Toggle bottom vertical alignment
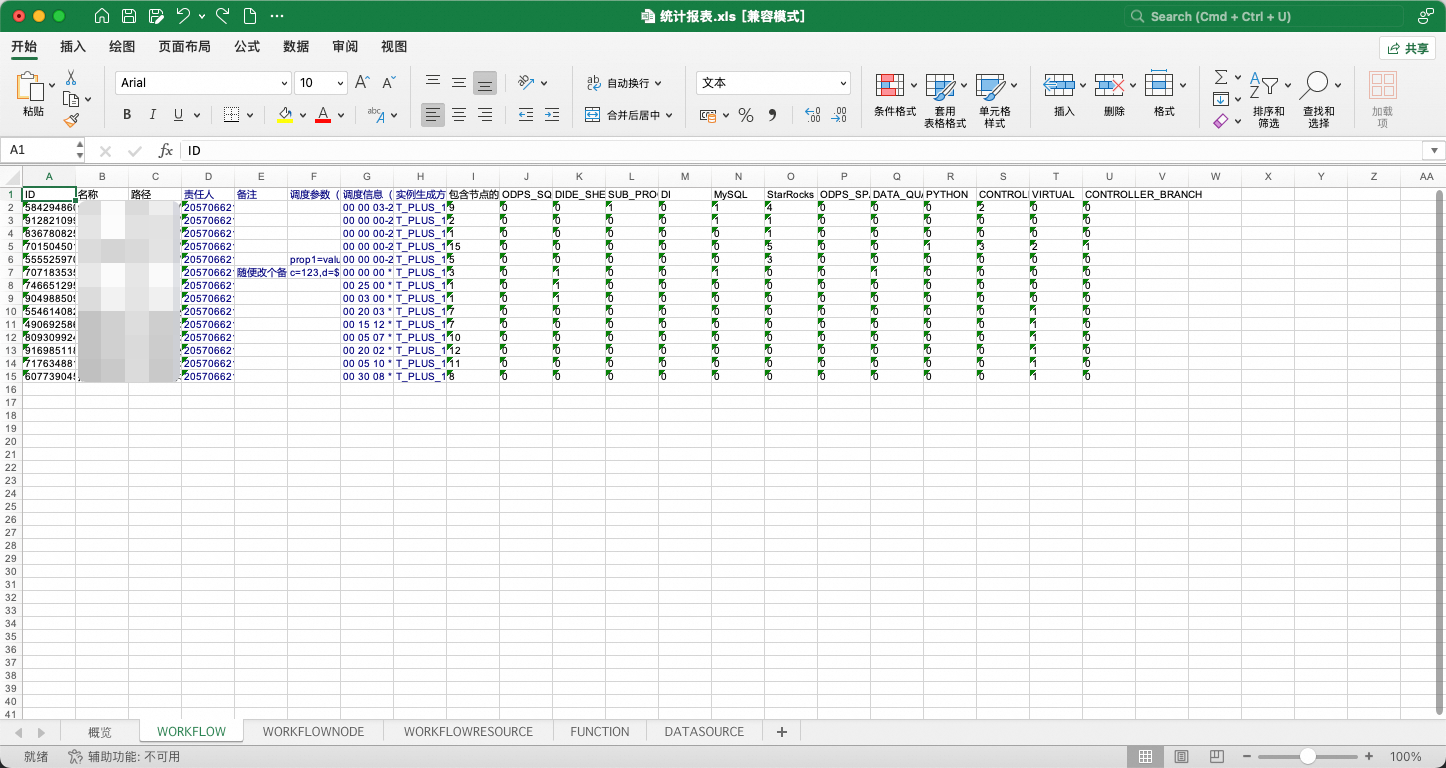1446x768 pixels. (x=485, y=83)
